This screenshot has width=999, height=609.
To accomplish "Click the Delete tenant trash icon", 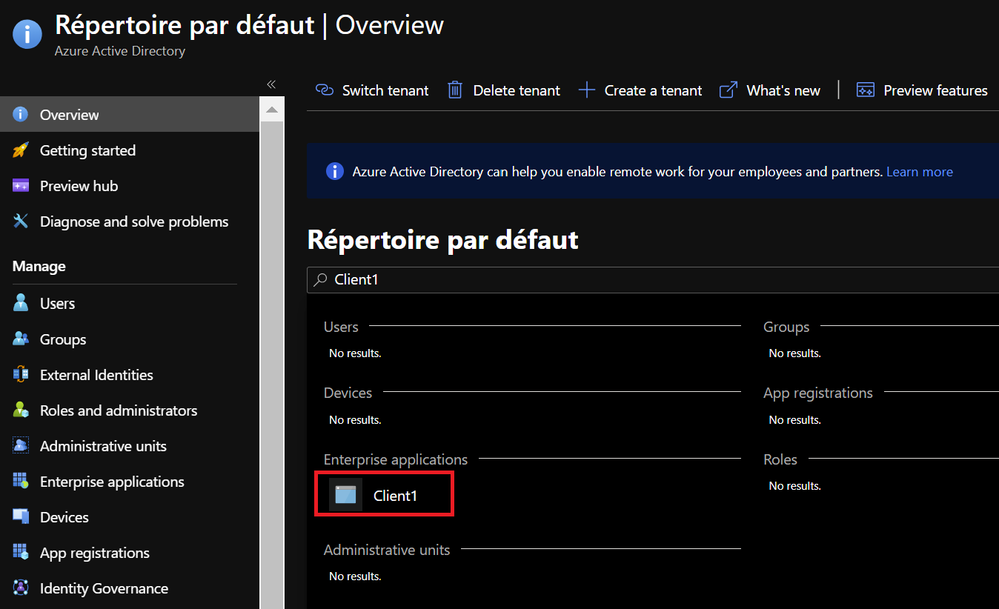I will 455,90.
